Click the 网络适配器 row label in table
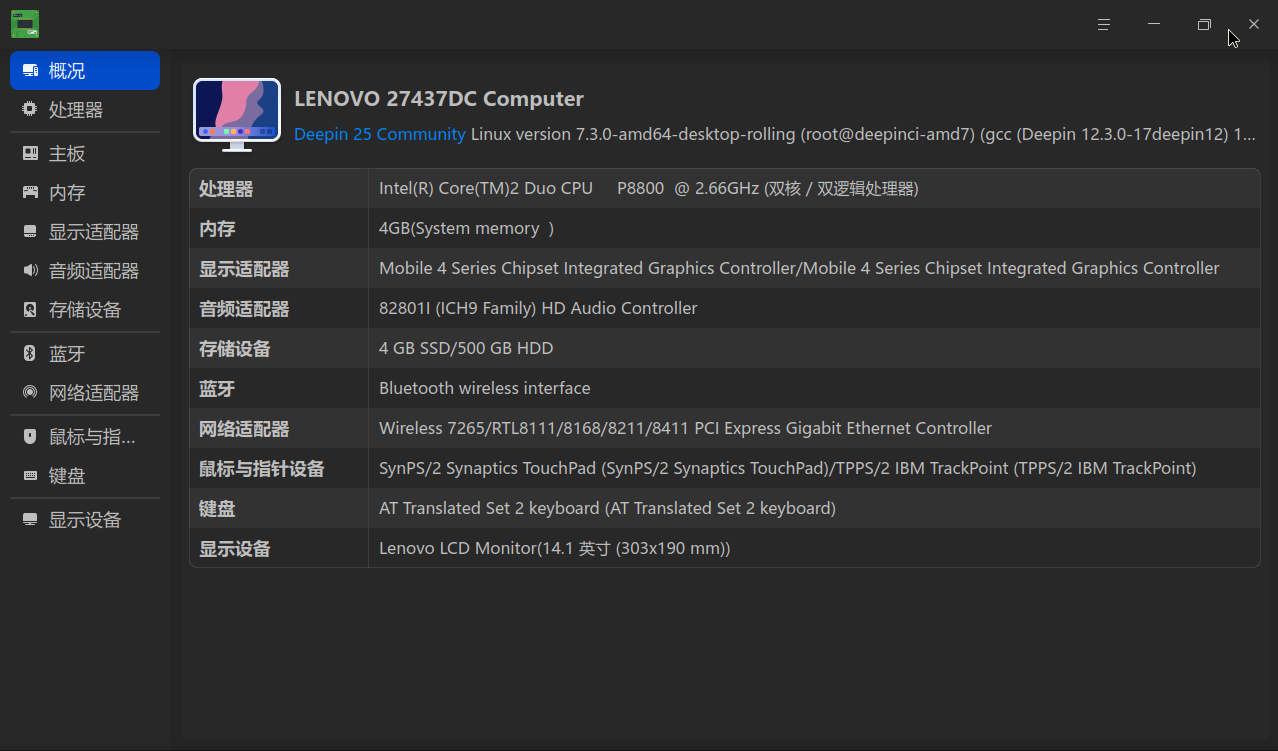The width and height of the screenshot is (1278, 751). (x=244, y=429)
